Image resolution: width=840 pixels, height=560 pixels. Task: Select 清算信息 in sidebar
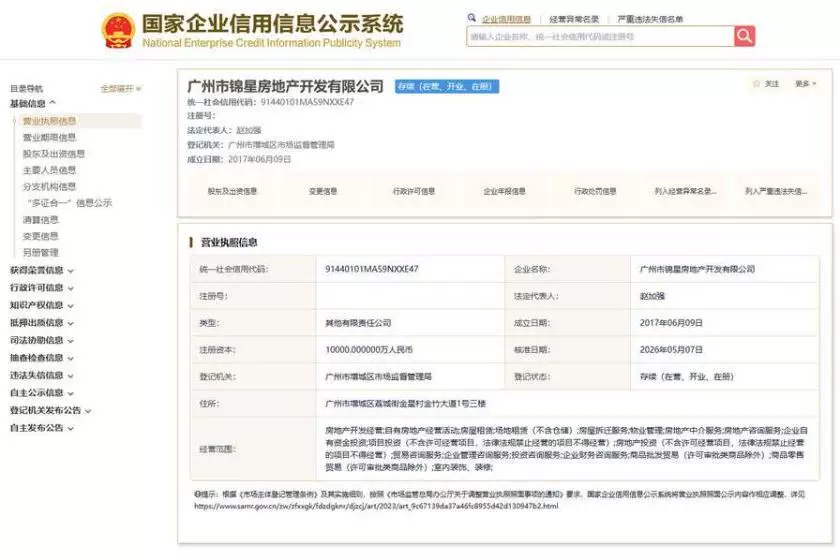pyautogui.click(x=41, y=220)
